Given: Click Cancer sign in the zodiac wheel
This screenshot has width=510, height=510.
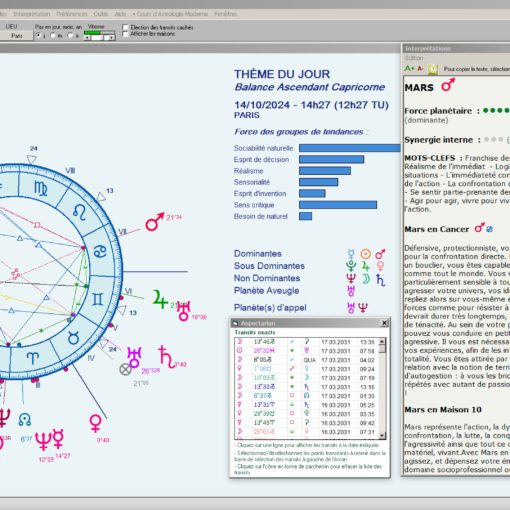Looking at the screenshot, I should click(100, 251).
